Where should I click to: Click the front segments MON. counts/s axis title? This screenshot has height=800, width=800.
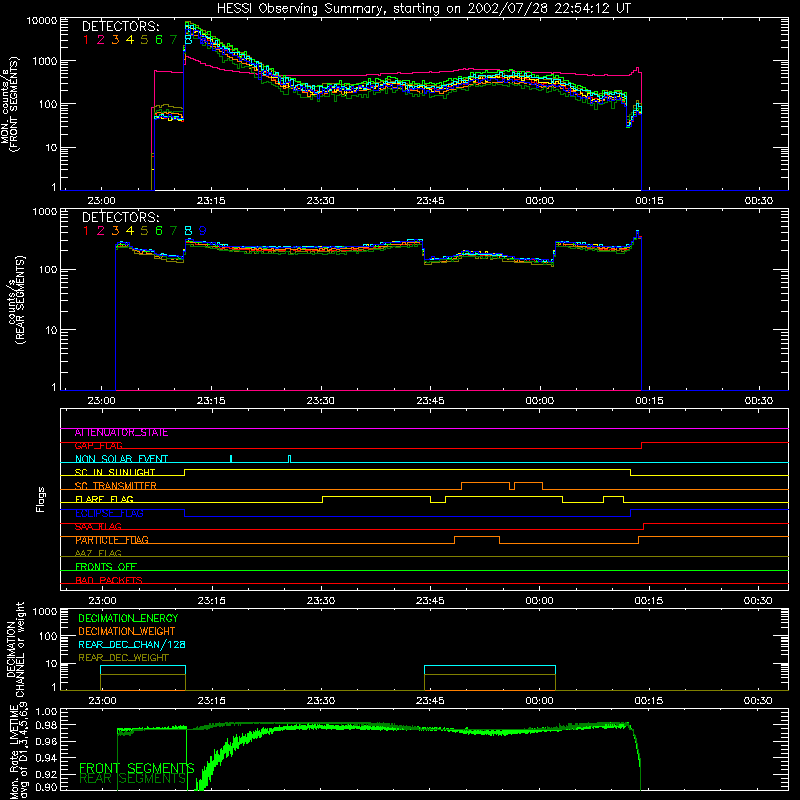(x=9, y=103)
